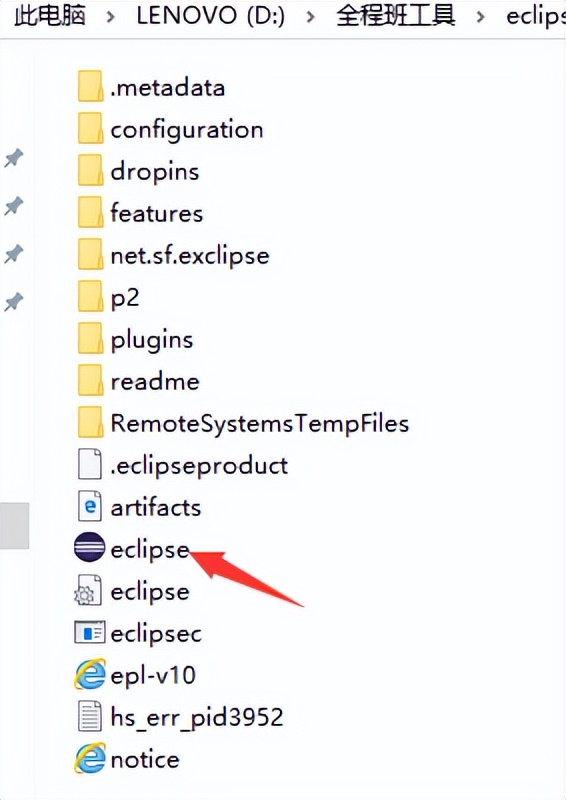Viewport: 566px width, 800px height.
Task: Select the net.sf.exclipse folder
Action: 174,255
